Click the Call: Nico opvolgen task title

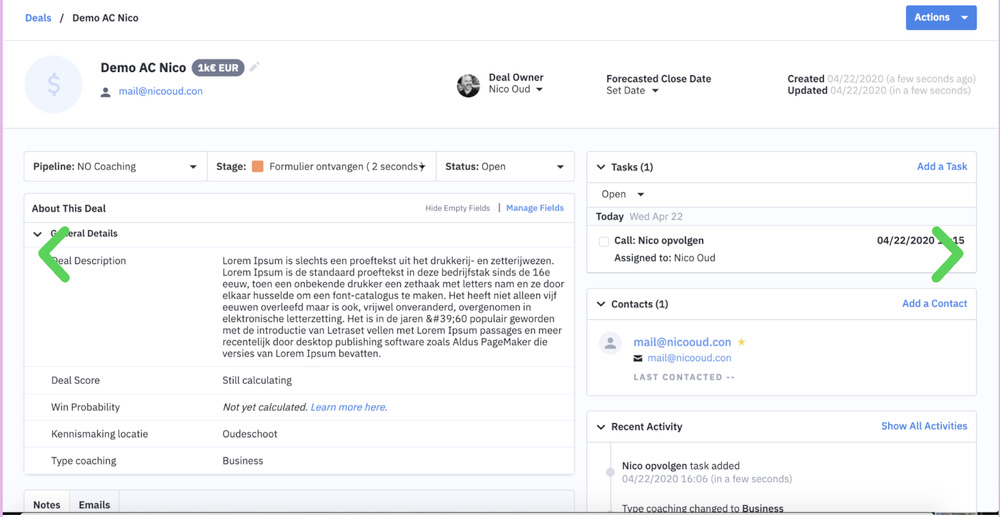[x=659, y=241]
